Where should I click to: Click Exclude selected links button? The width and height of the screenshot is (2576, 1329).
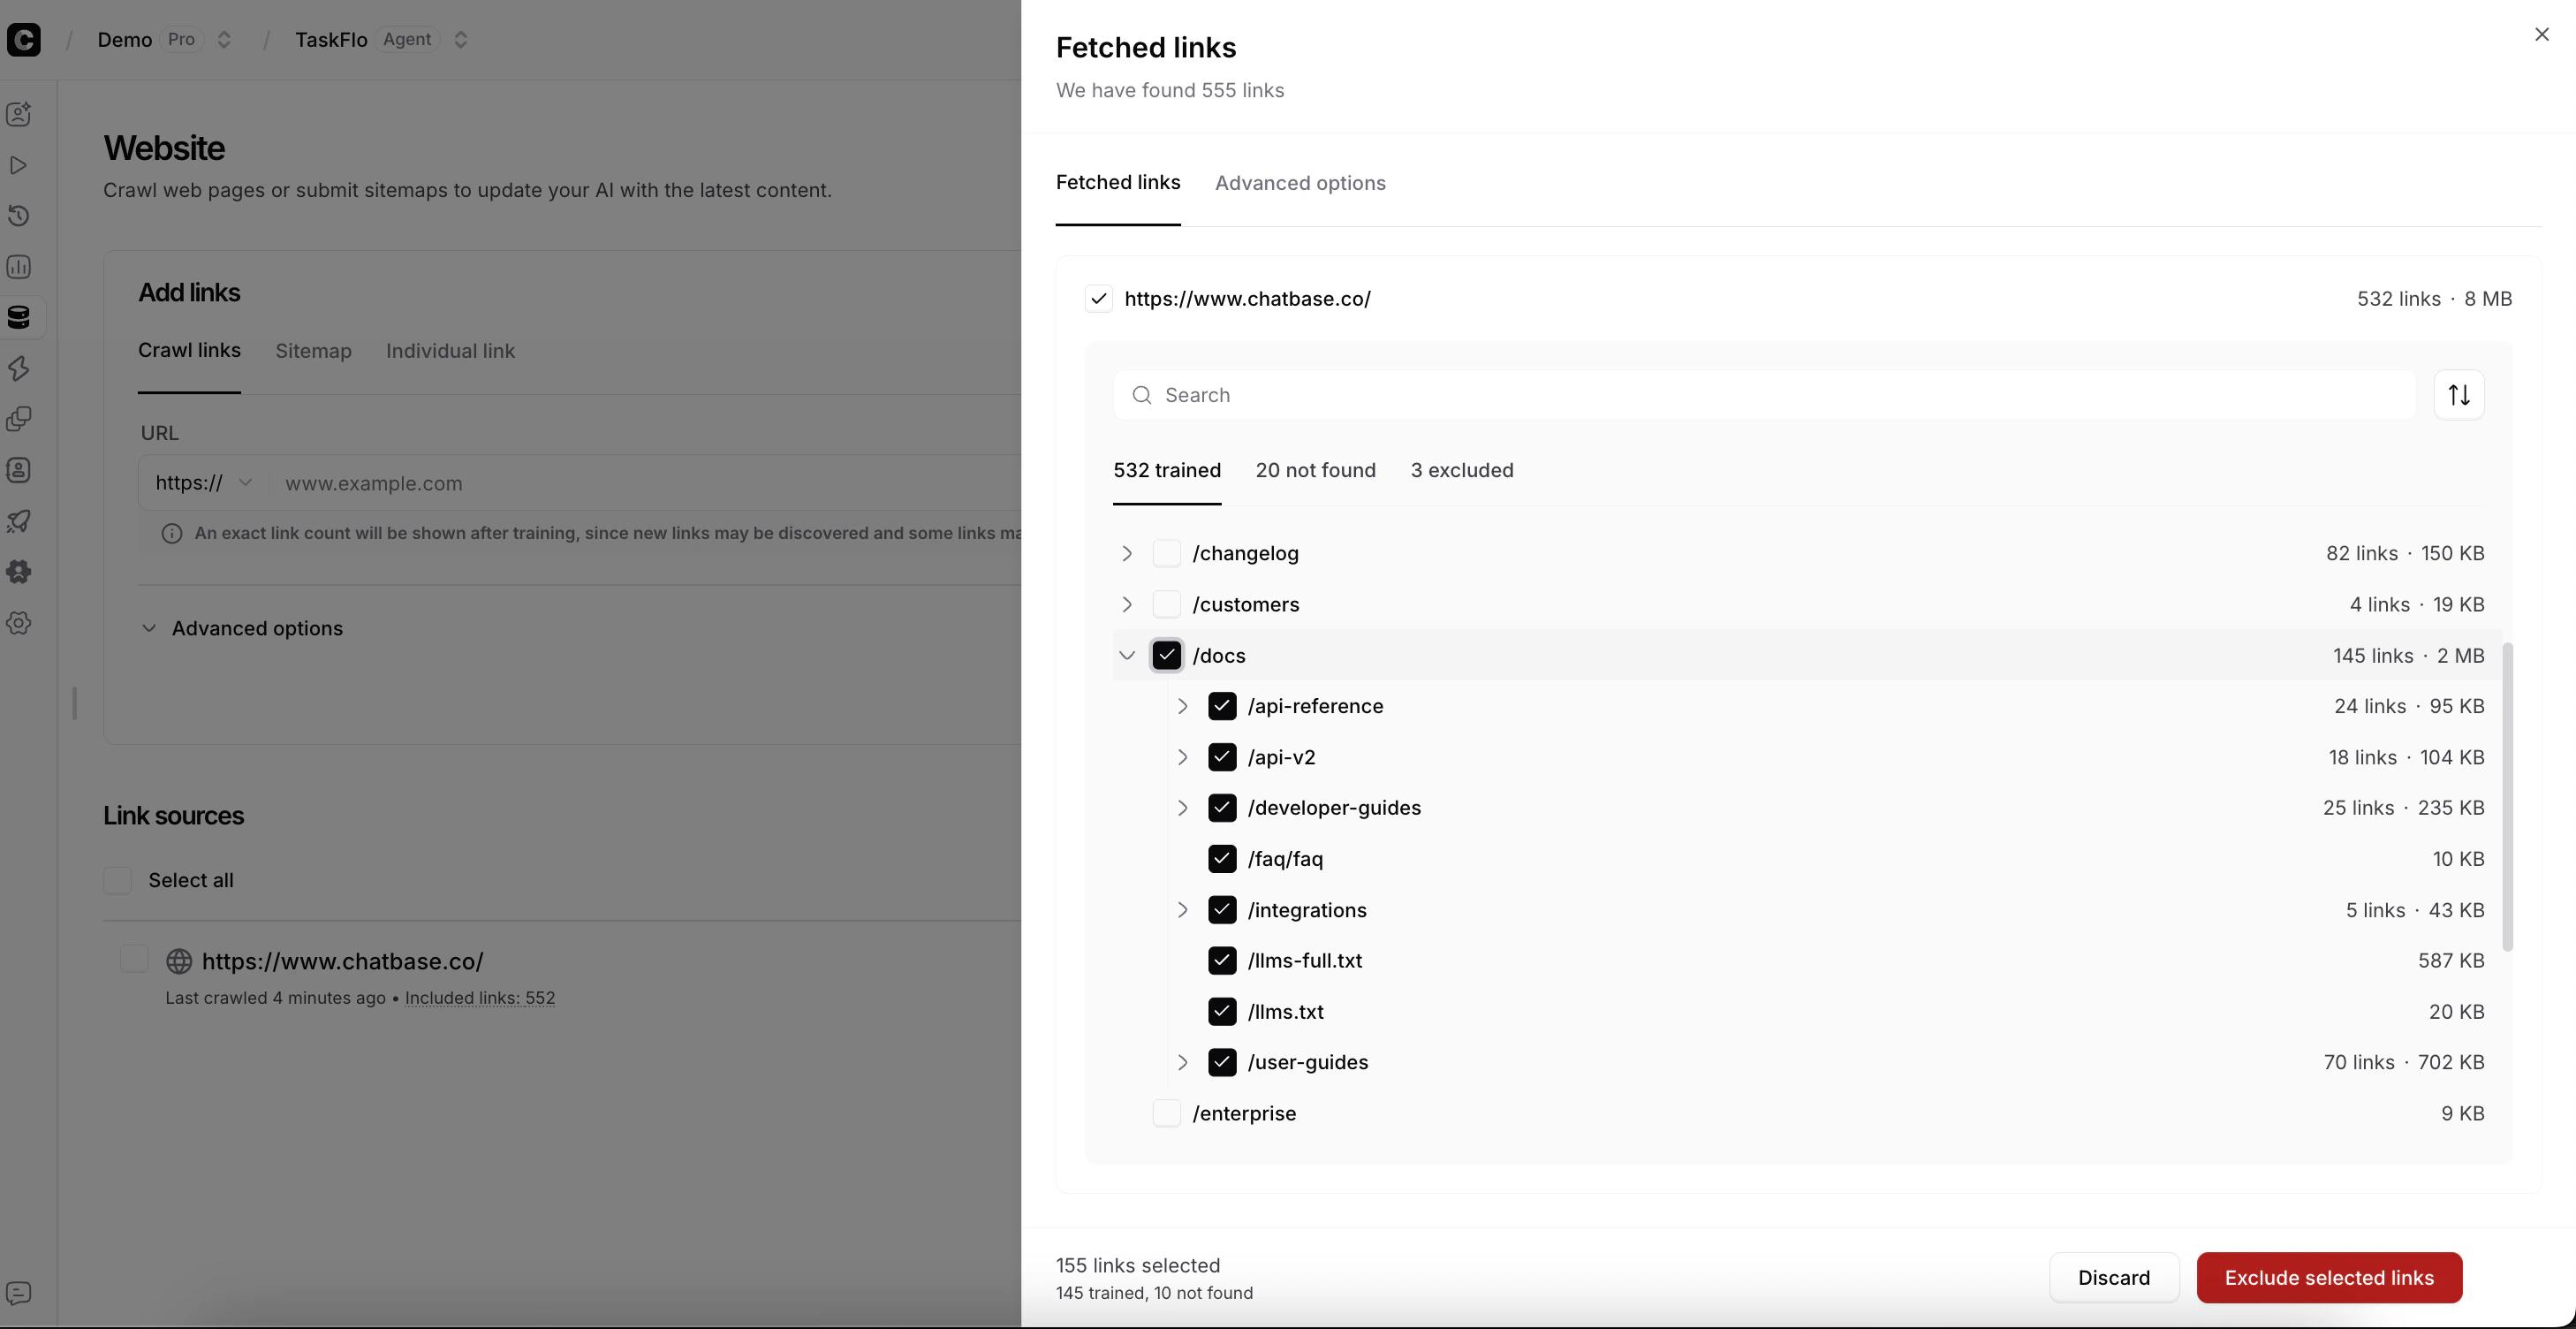[x=2329, y=1277]
